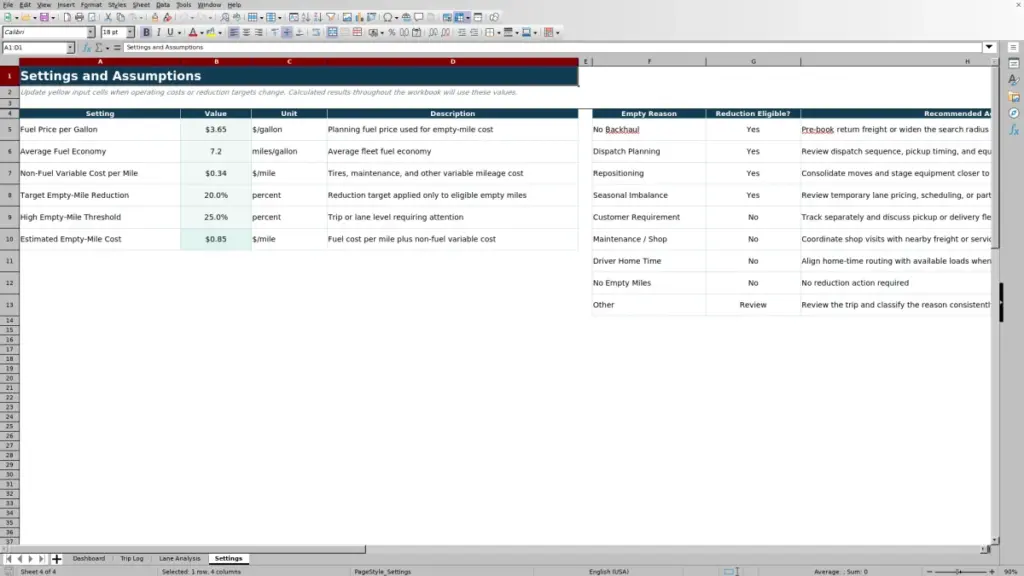
Task: Select the $3.65 fuel price cell
Action: [x=216, y=129]
